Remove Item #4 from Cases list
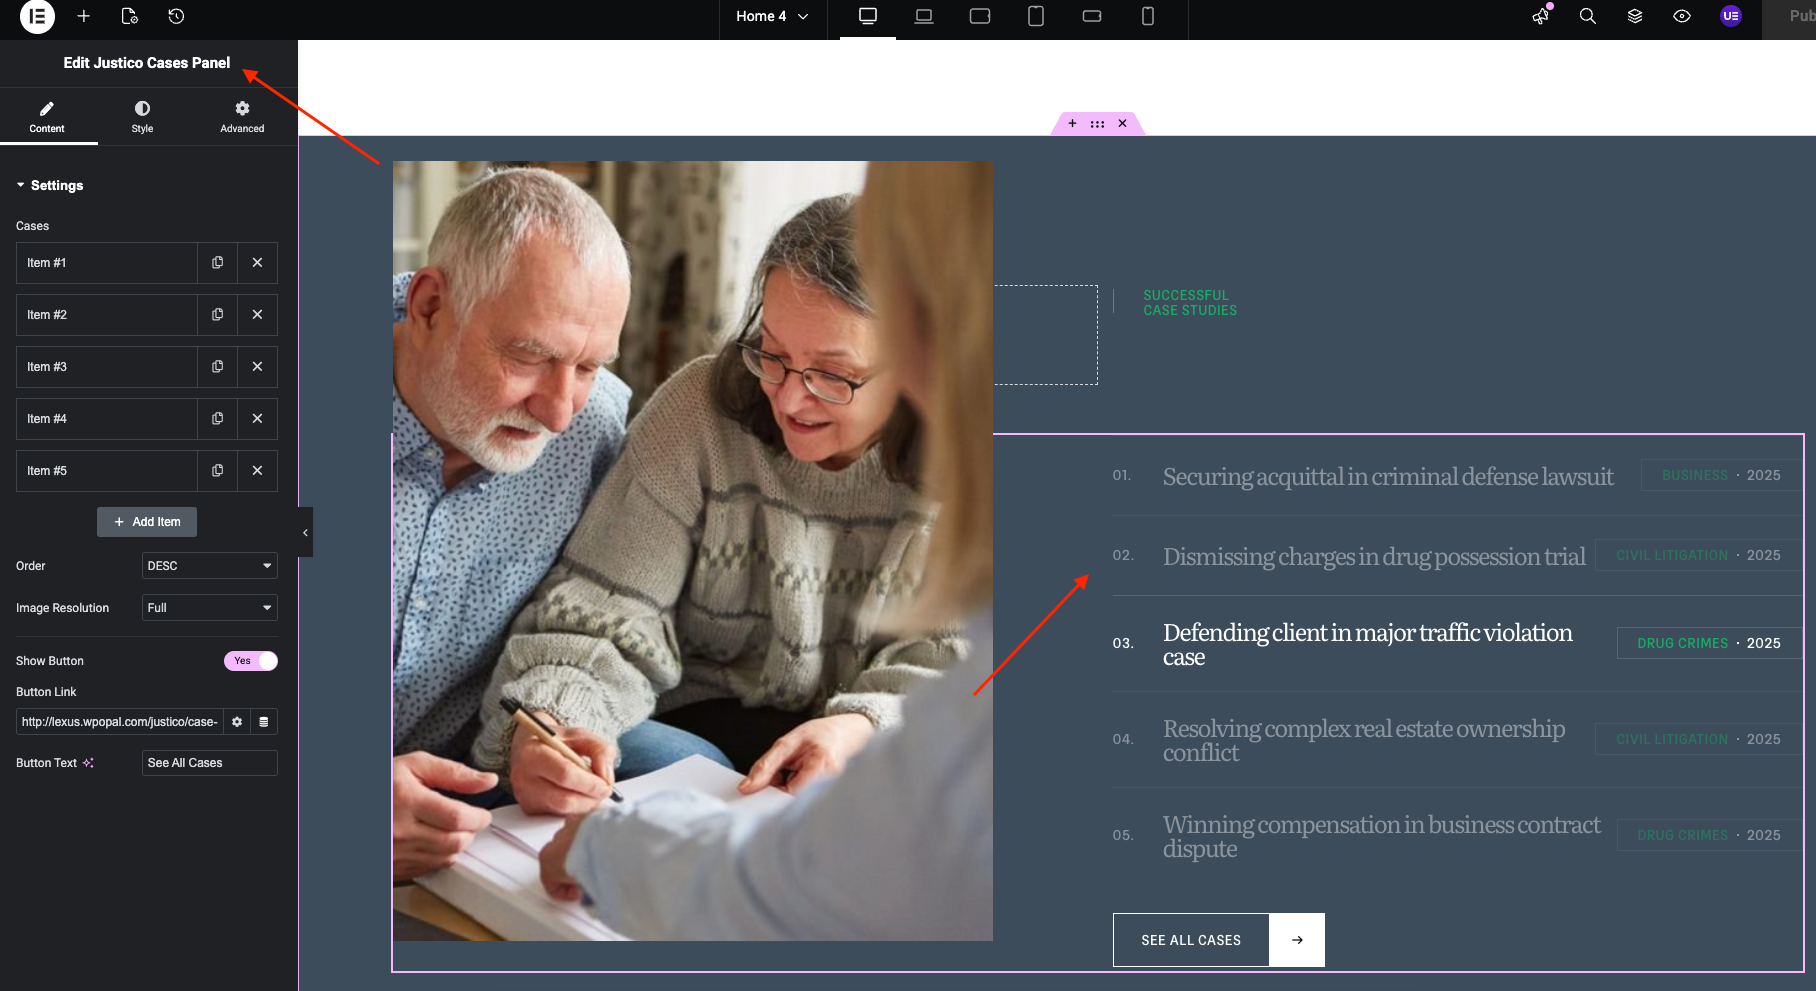This screenshot has width=1816, height=991. click(x=257, y=419)
